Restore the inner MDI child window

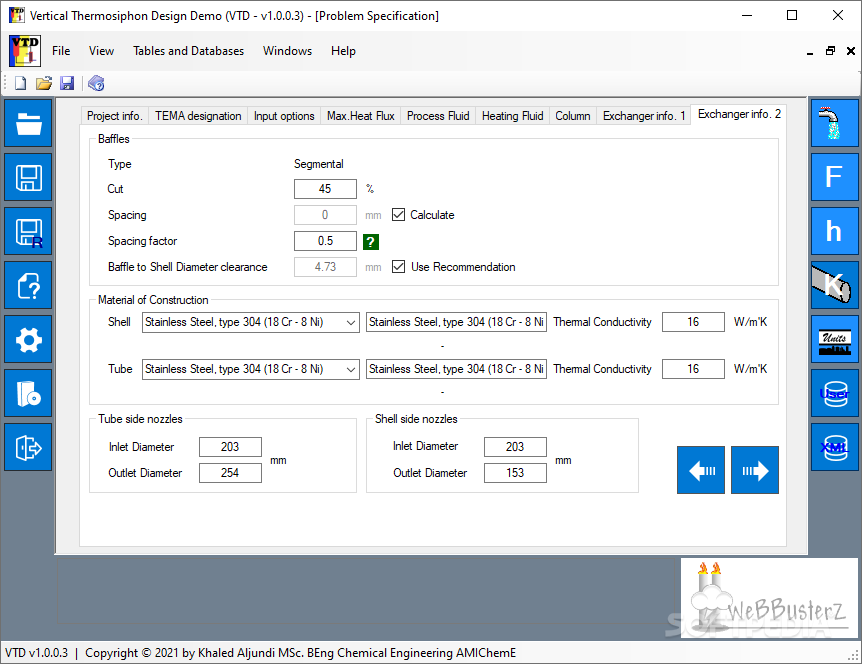pos(830,51)
